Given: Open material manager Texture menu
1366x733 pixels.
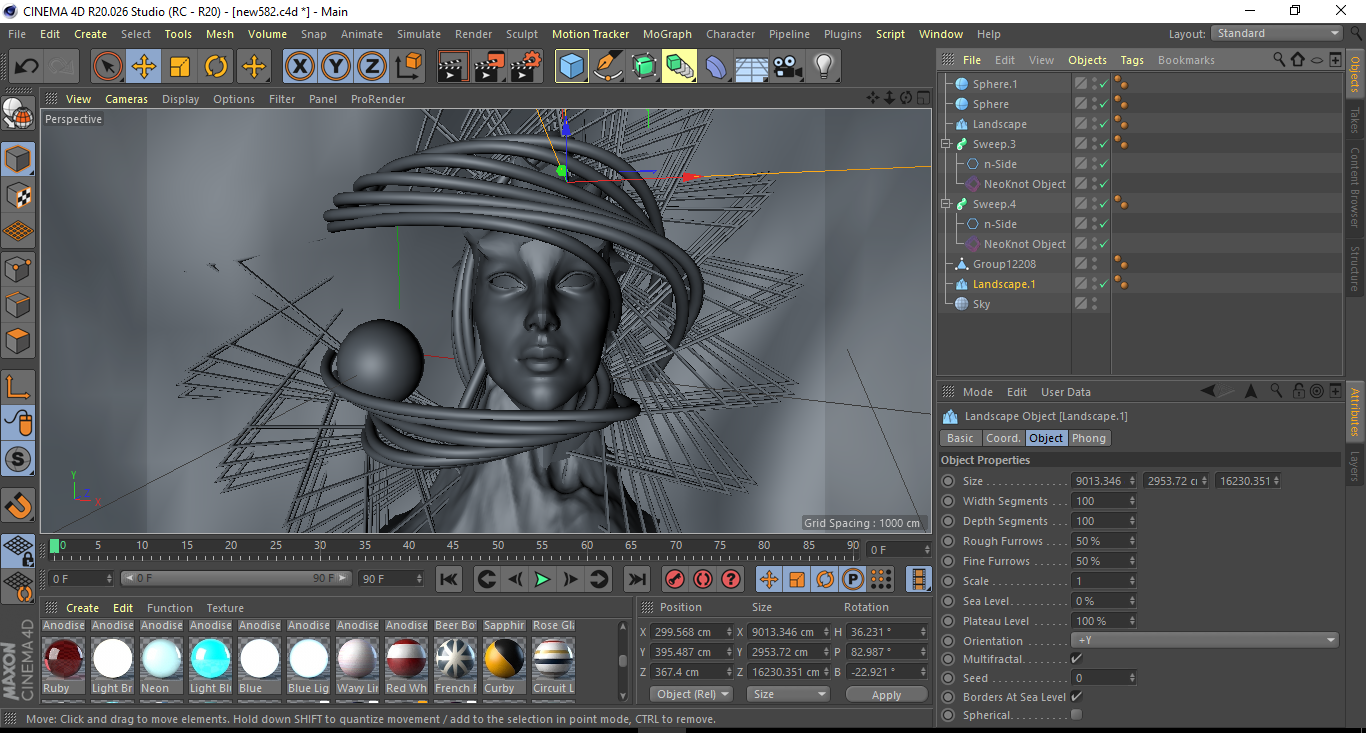Looking at the screenshot, I should (225, 608).
